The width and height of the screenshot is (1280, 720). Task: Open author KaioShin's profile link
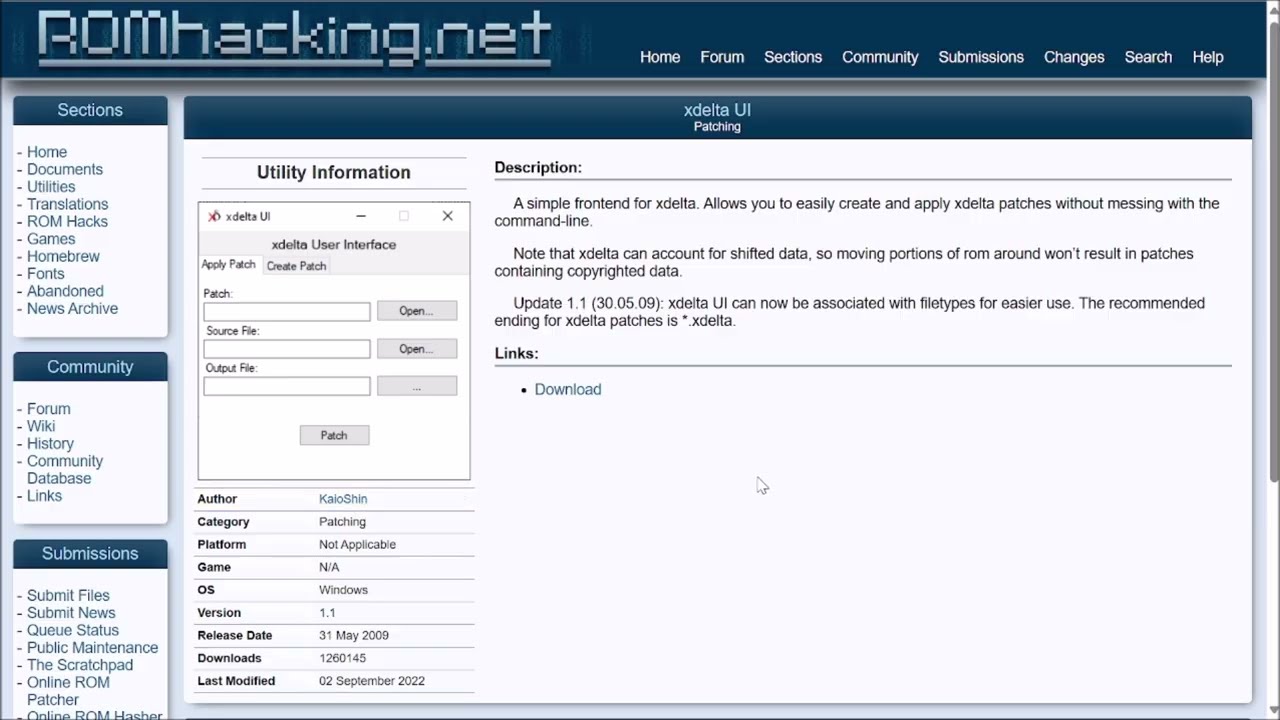pyautogui.click(x=343, y=499)
